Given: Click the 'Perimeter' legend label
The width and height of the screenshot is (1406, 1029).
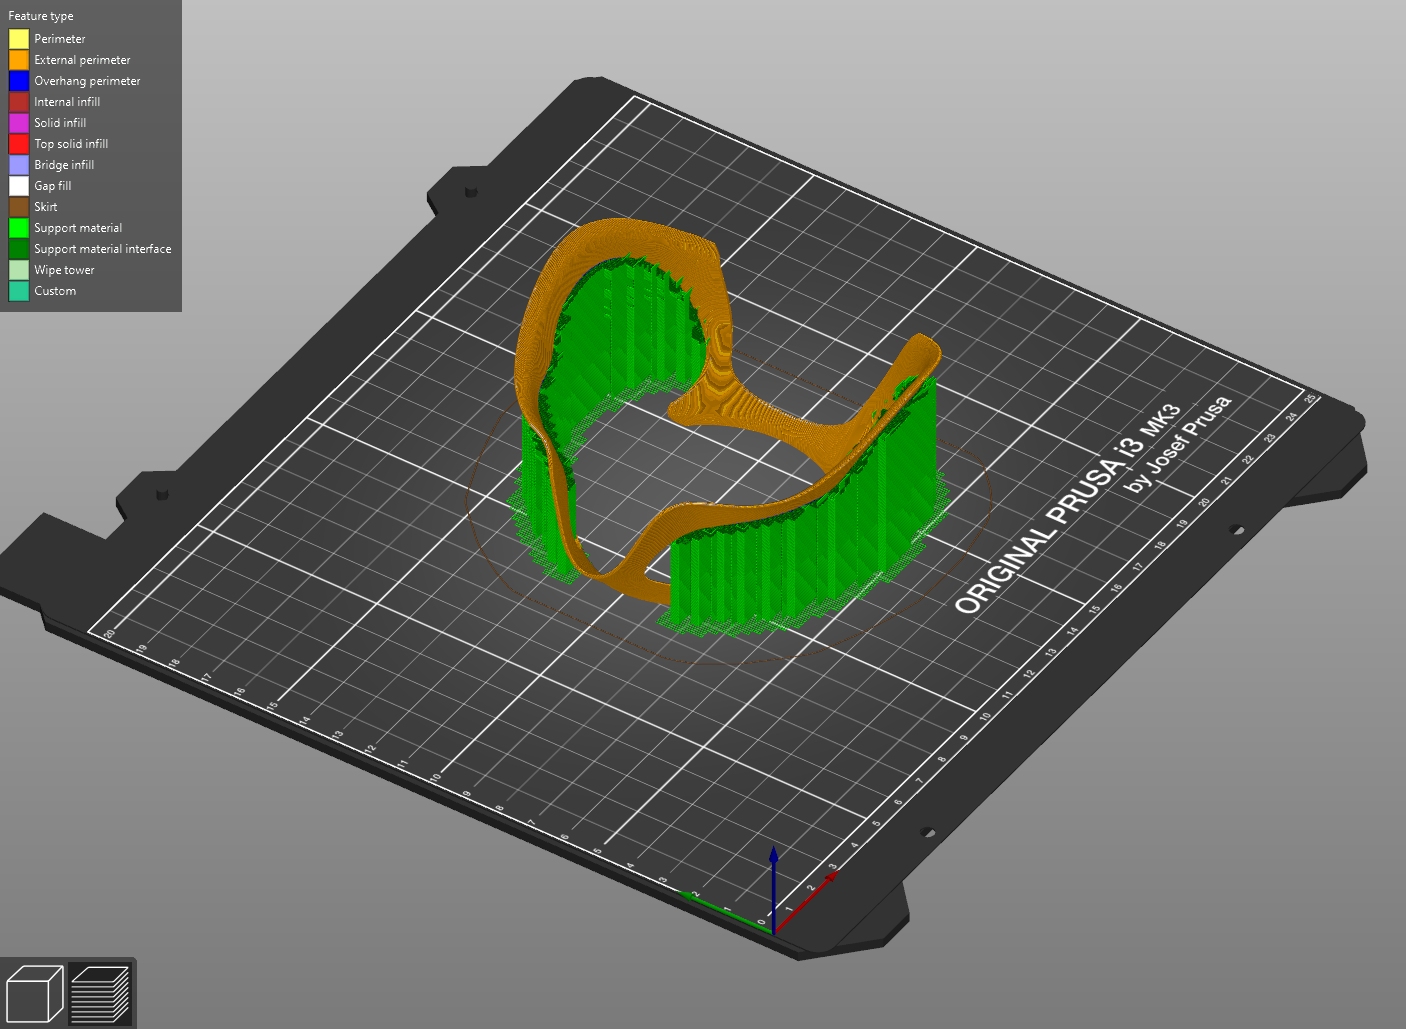Looking at the screenshot, I should click(59, 39).
